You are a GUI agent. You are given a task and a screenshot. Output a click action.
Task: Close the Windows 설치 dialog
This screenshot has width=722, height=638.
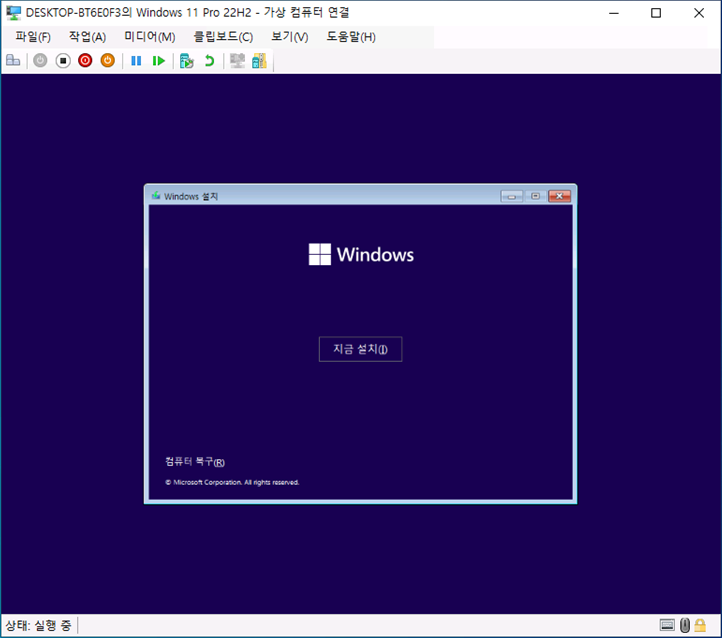pos(559,196)
